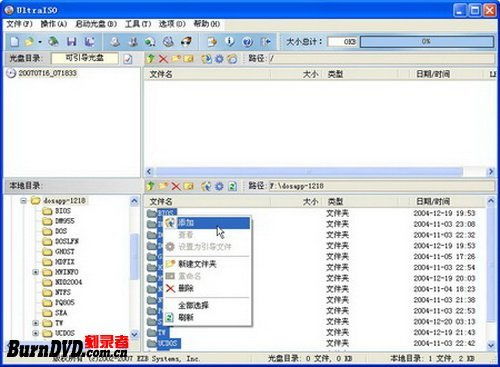
Task: Select the NU2004 folder in local tree
Action: (x=68, y=282)
